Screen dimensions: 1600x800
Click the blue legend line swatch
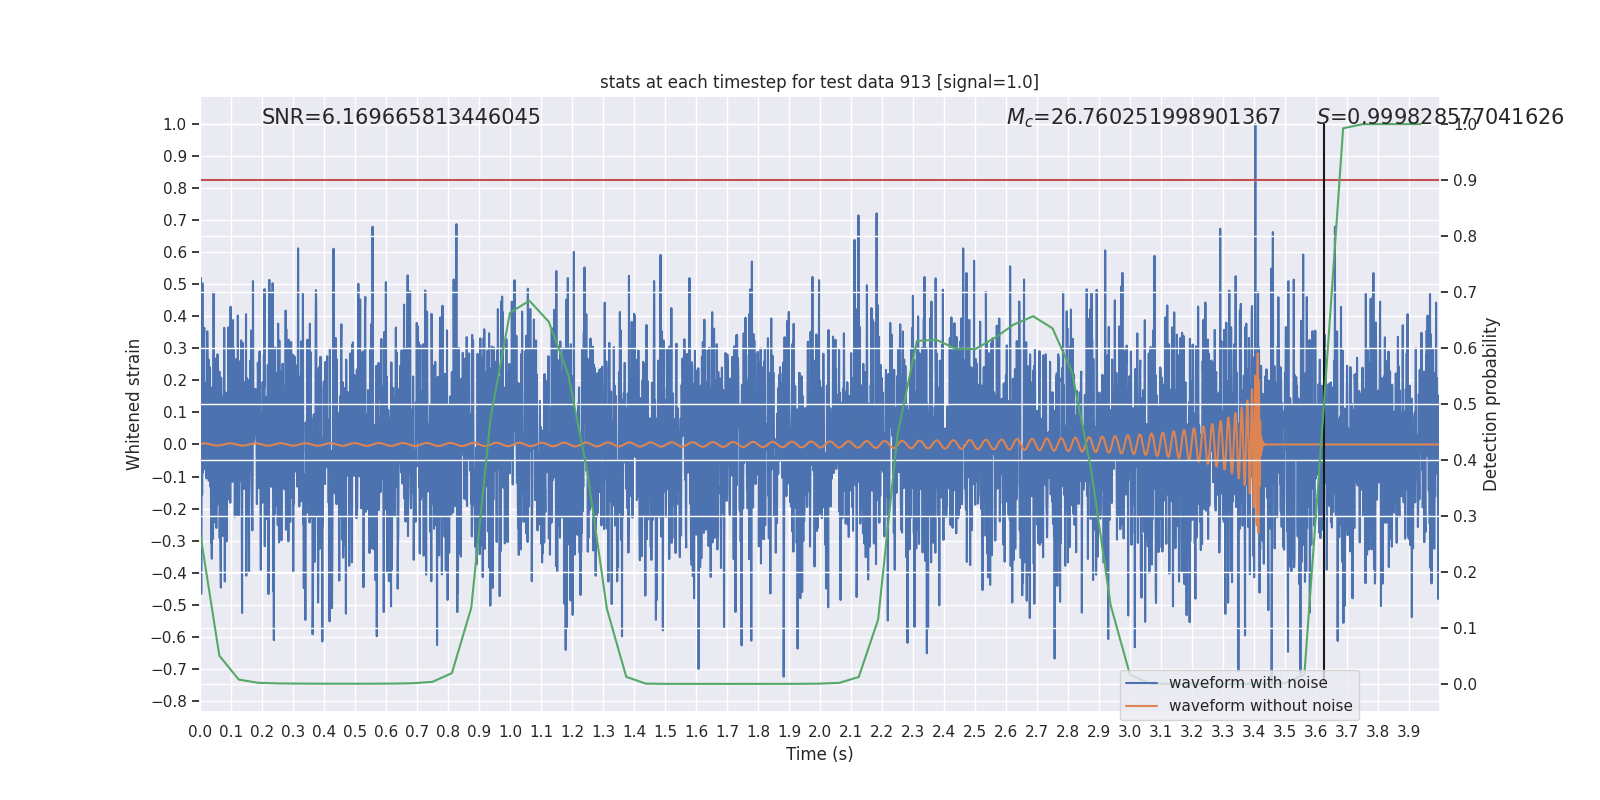pos(1141,683)
